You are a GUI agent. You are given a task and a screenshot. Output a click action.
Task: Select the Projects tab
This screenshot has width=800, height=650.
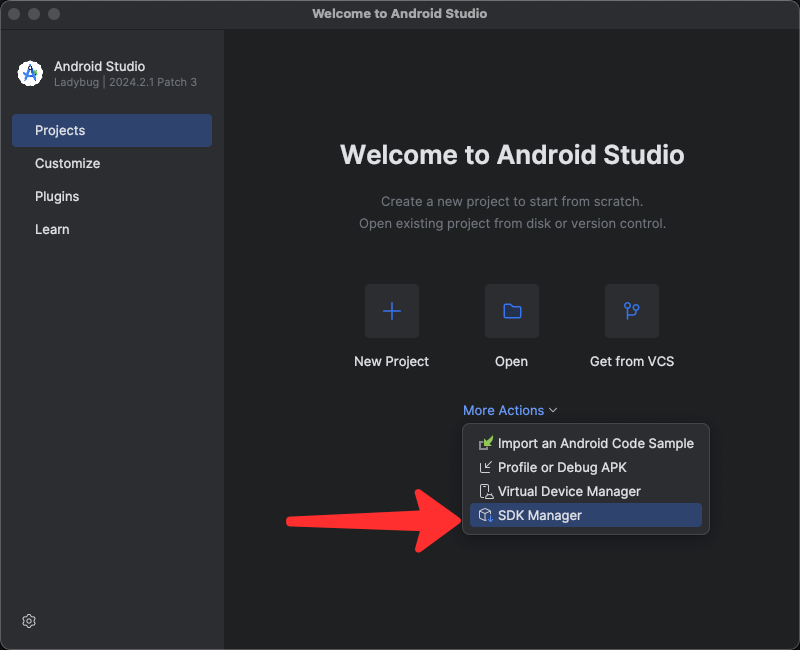[x=112, y=131]
